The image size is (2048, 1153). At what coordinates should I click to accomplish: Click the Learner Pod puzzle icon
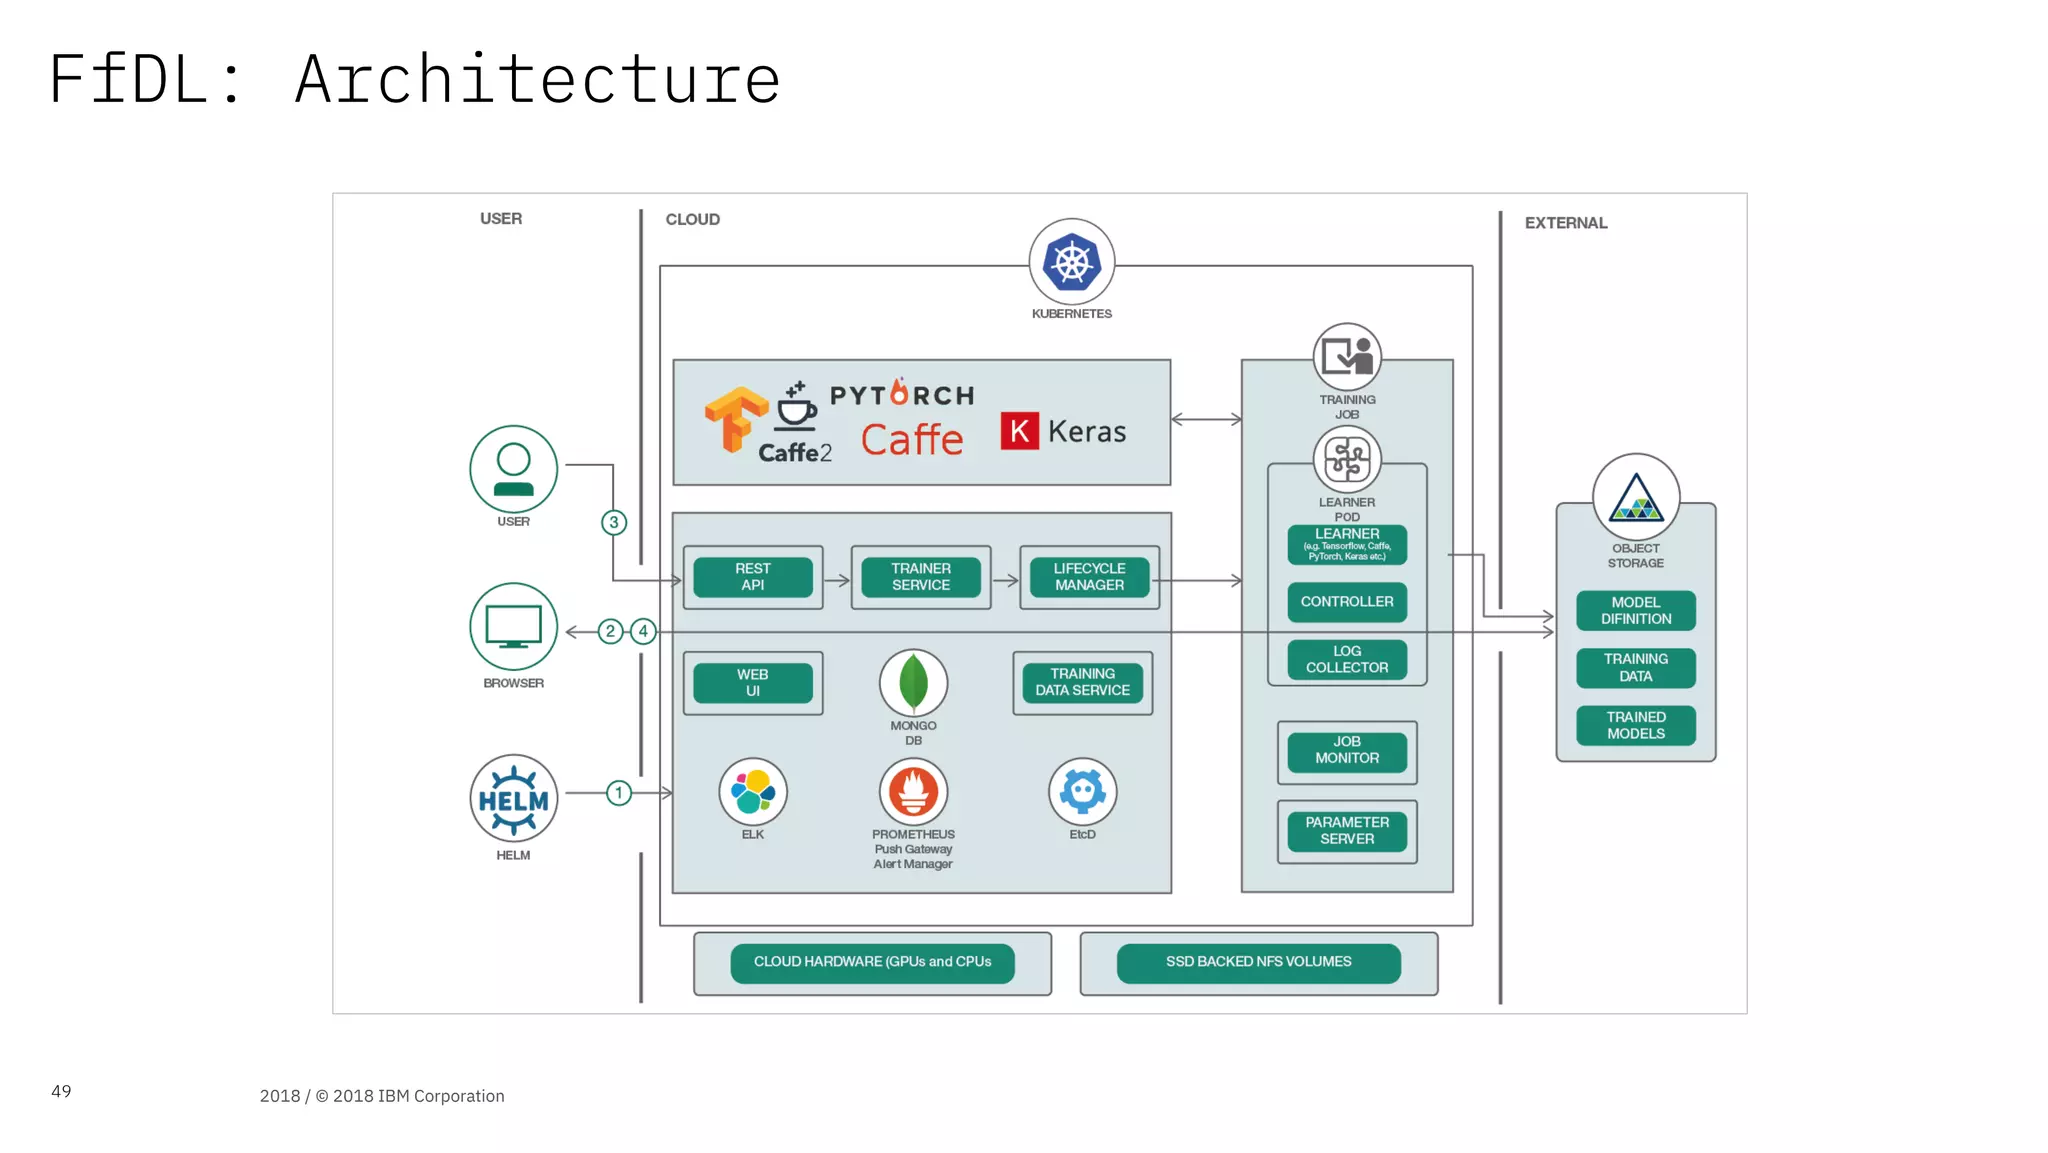click(x=1347, y=460)
